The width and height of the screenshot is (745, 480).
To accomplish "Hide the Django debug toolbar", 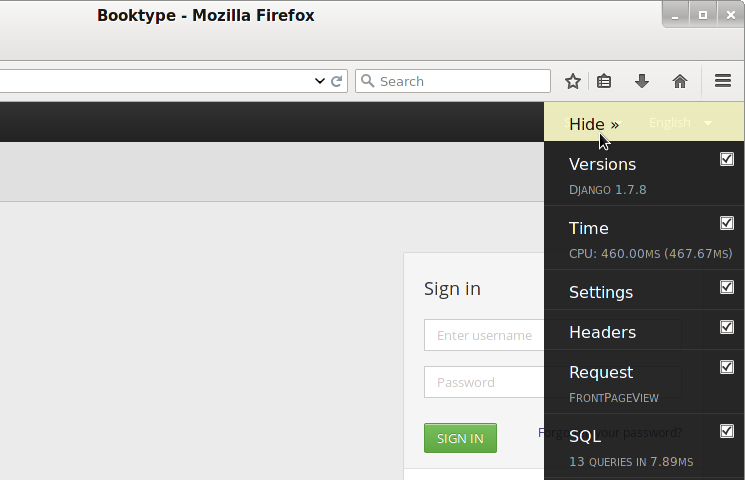I will [594, 124].
